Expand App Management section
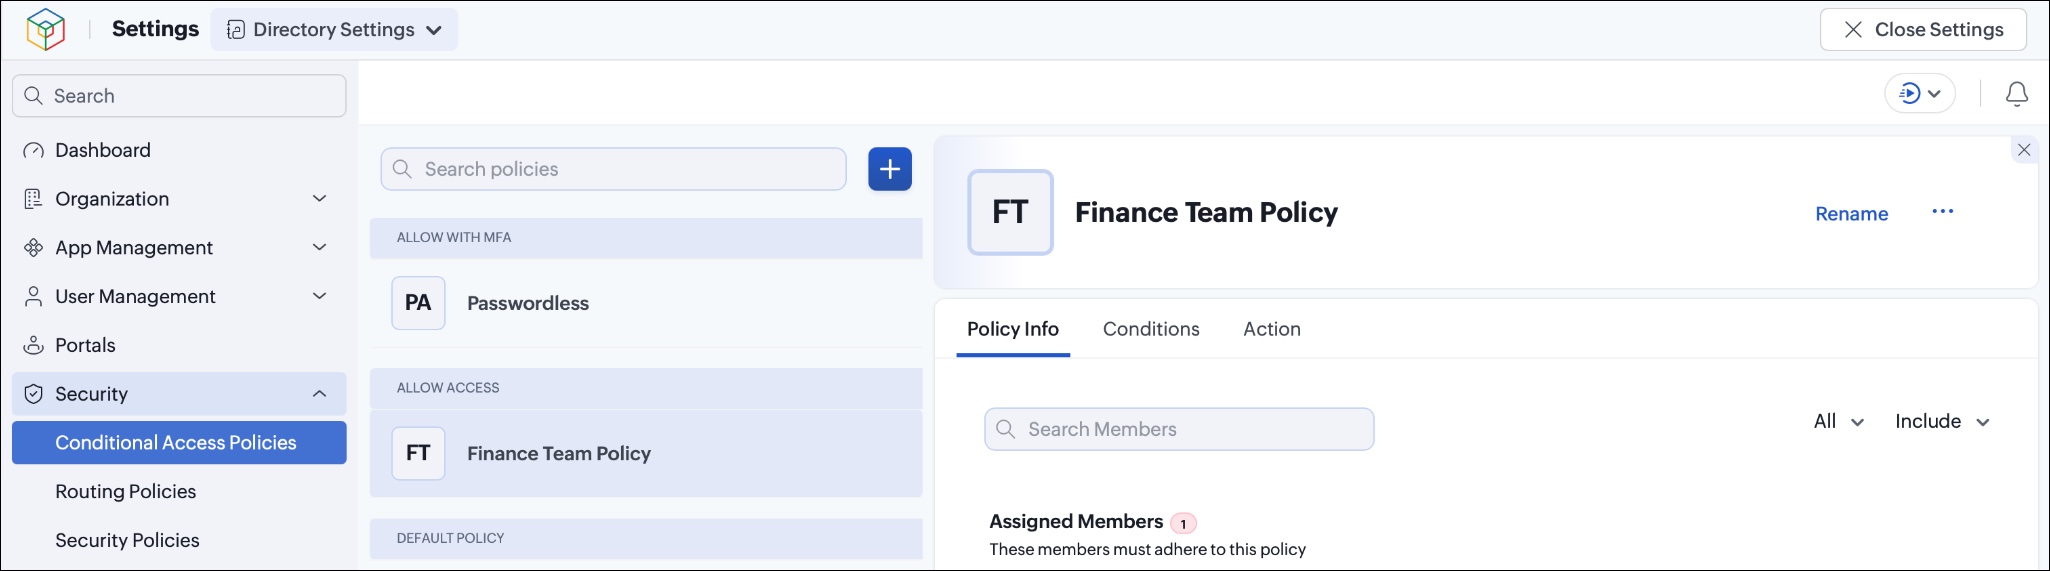The image size is (2050, 571). 319,248
